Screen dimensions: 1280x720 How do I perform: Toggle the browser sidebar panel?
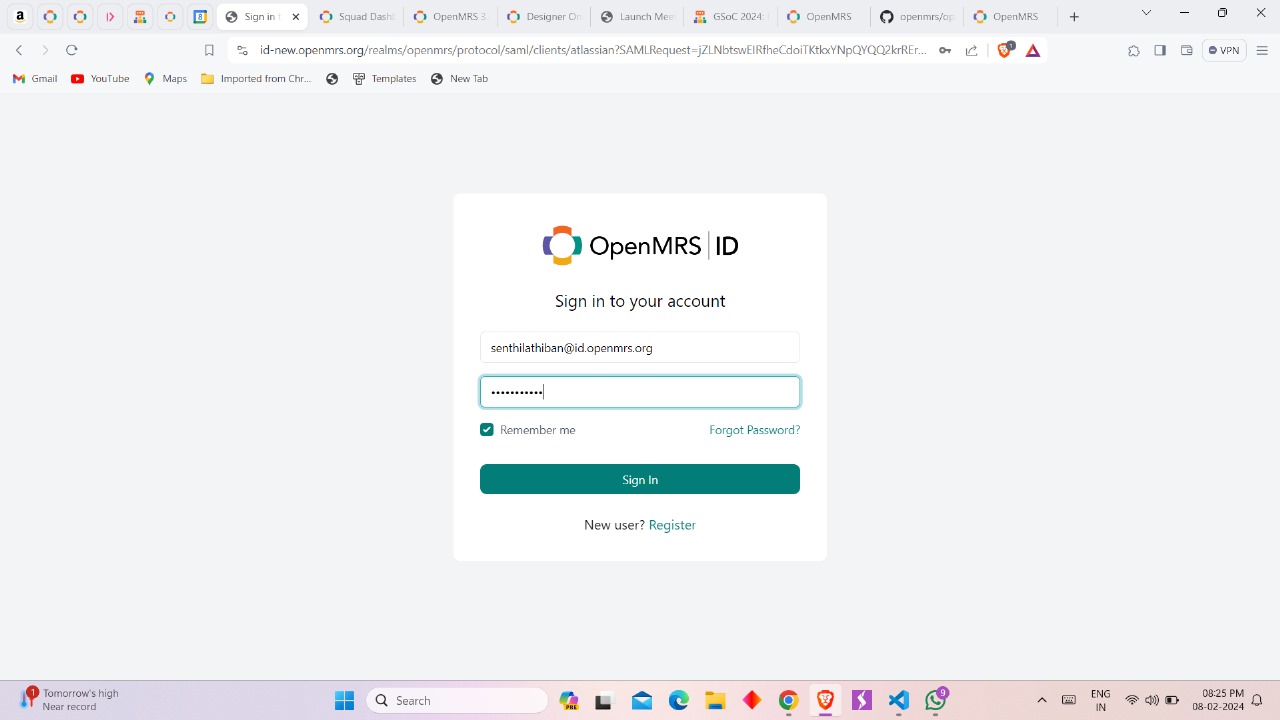[1160, 50]
